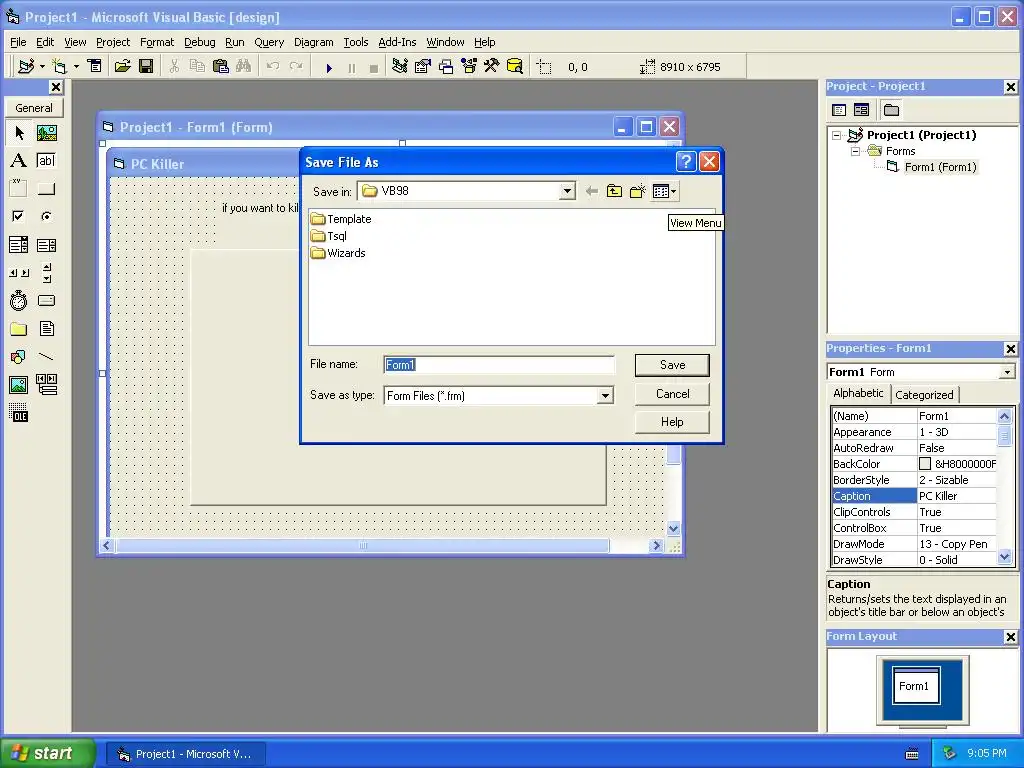
Task: Select the OptionButton tool in toolbox
Action: click(x=46, y=216)
